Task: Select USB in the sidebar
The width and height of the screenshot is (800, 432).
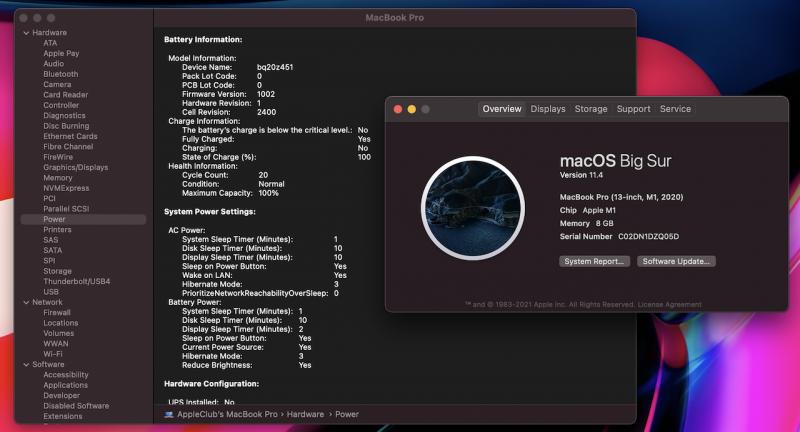Action: click(51, 292)
